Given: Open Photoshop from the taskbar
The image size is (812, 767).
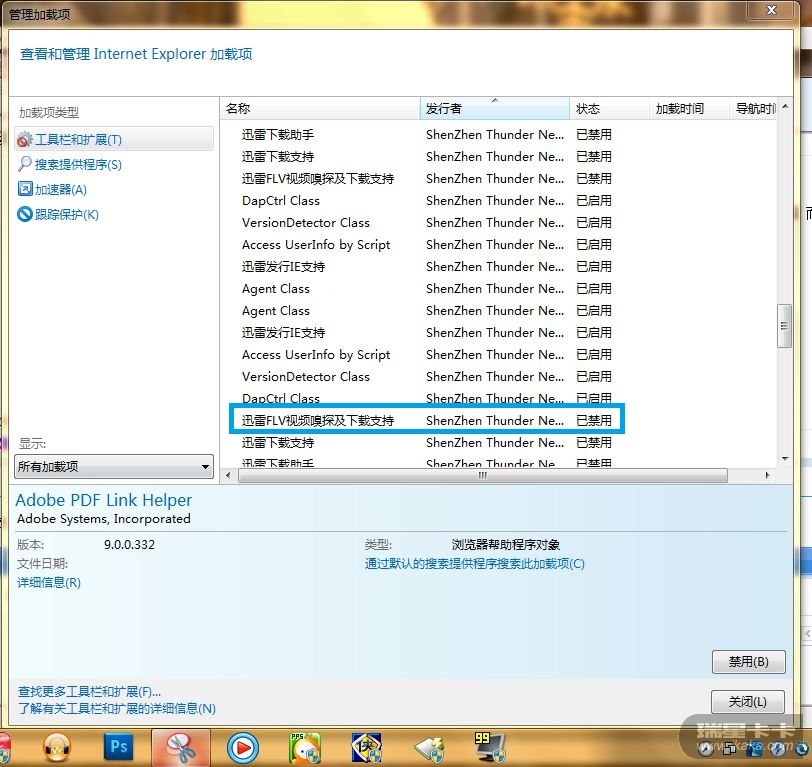Looking at the screenshot, I should pyautogui.click(x=119, y=747).
